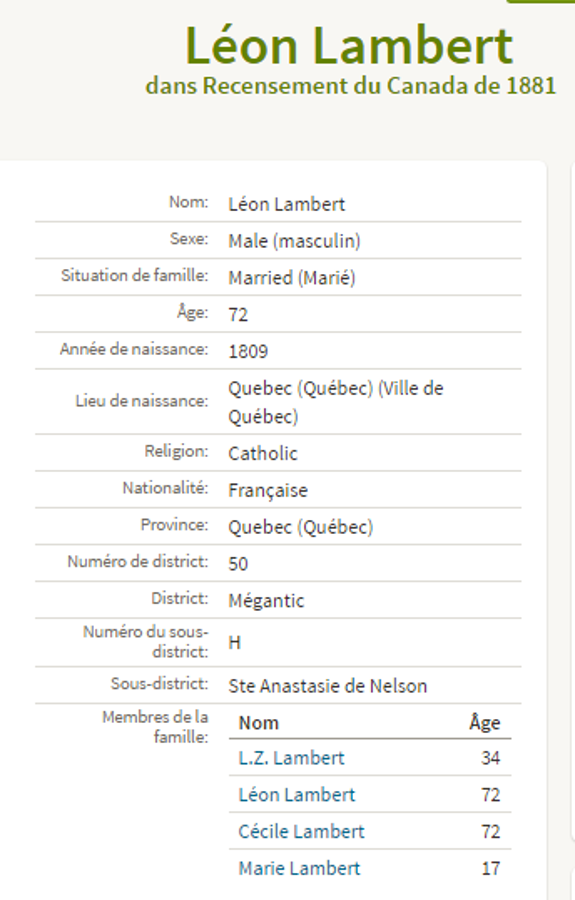Select the Ville de Québec birthplace value
The height and width of the screenshot is (900, 575).
pyautogui.click(x=336, y=402)
